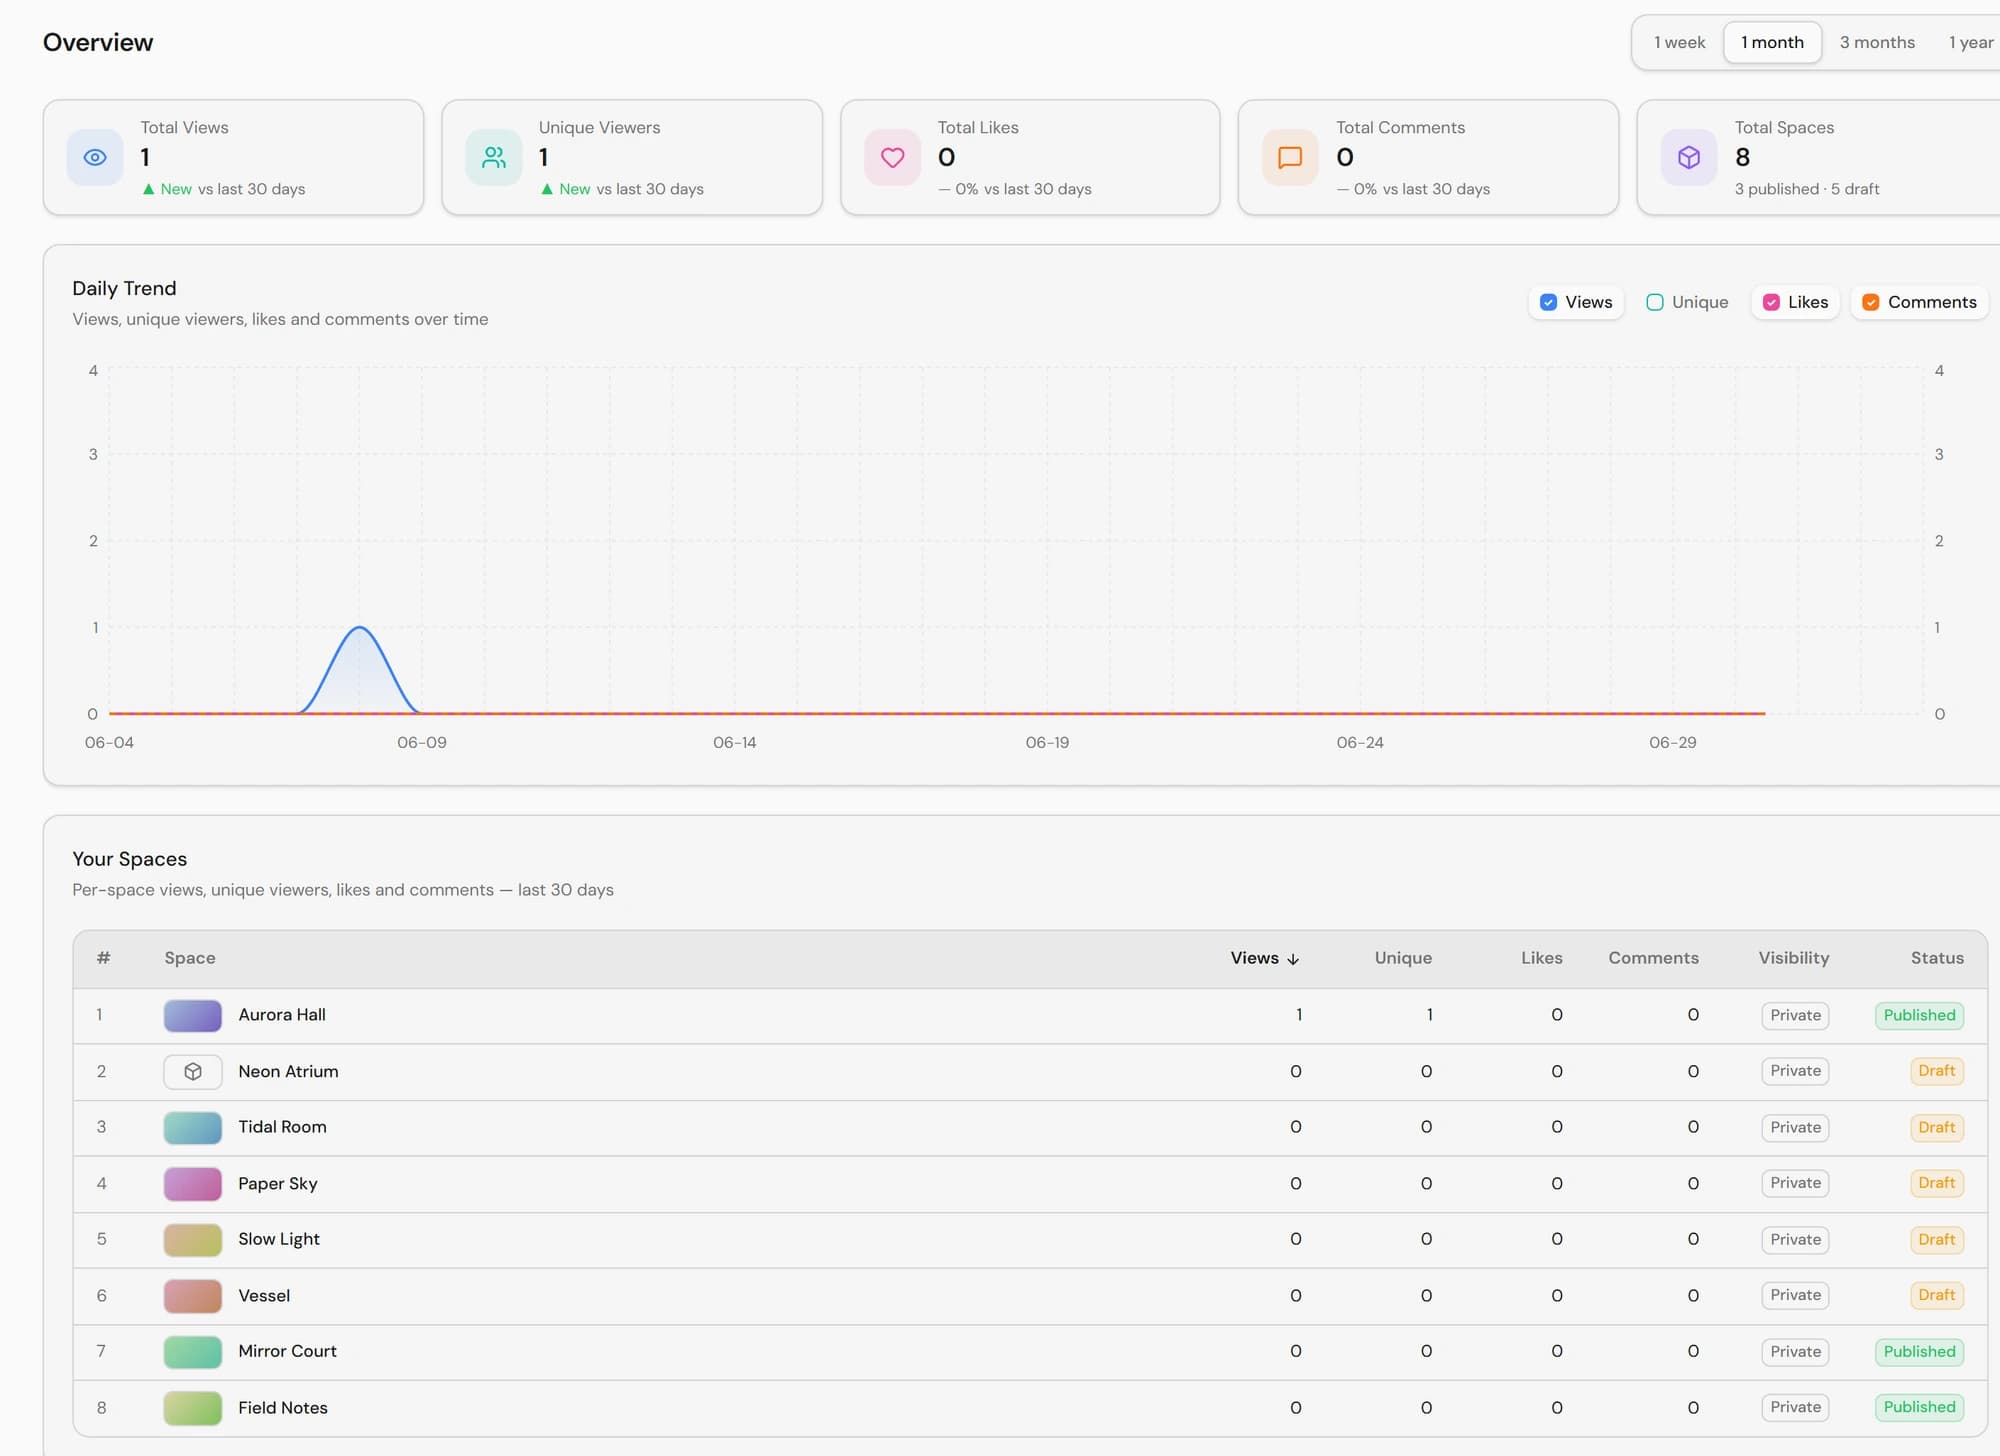Open the Paper Sky thumbnail
The width and height of the screenshot is (2000, 1456).
point(193,1184)
